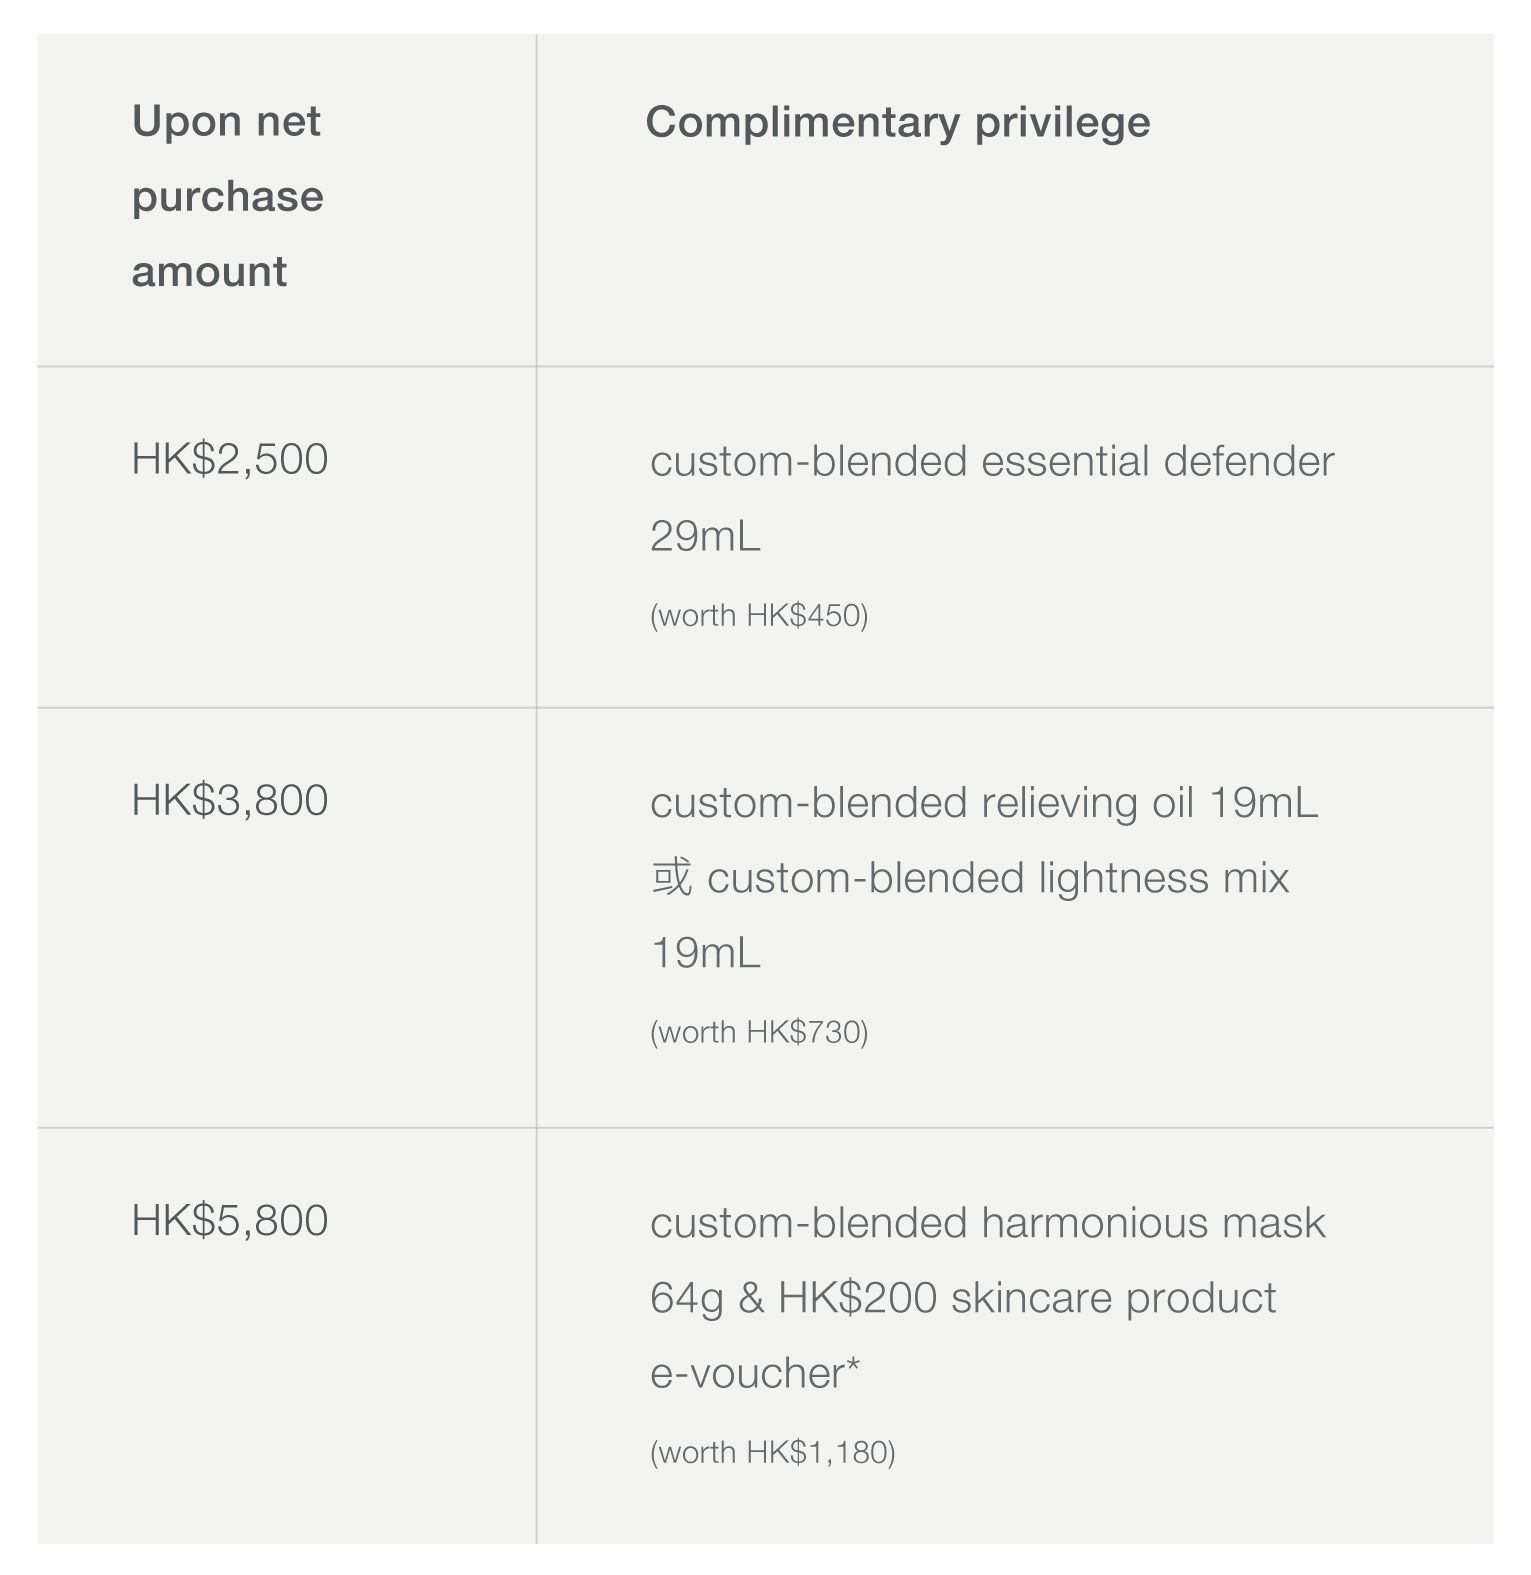The width and height of the screenshot is (1531, 1575).
Task: Select the HK$2,500 purchase amount cell
Action: [230, 459]
